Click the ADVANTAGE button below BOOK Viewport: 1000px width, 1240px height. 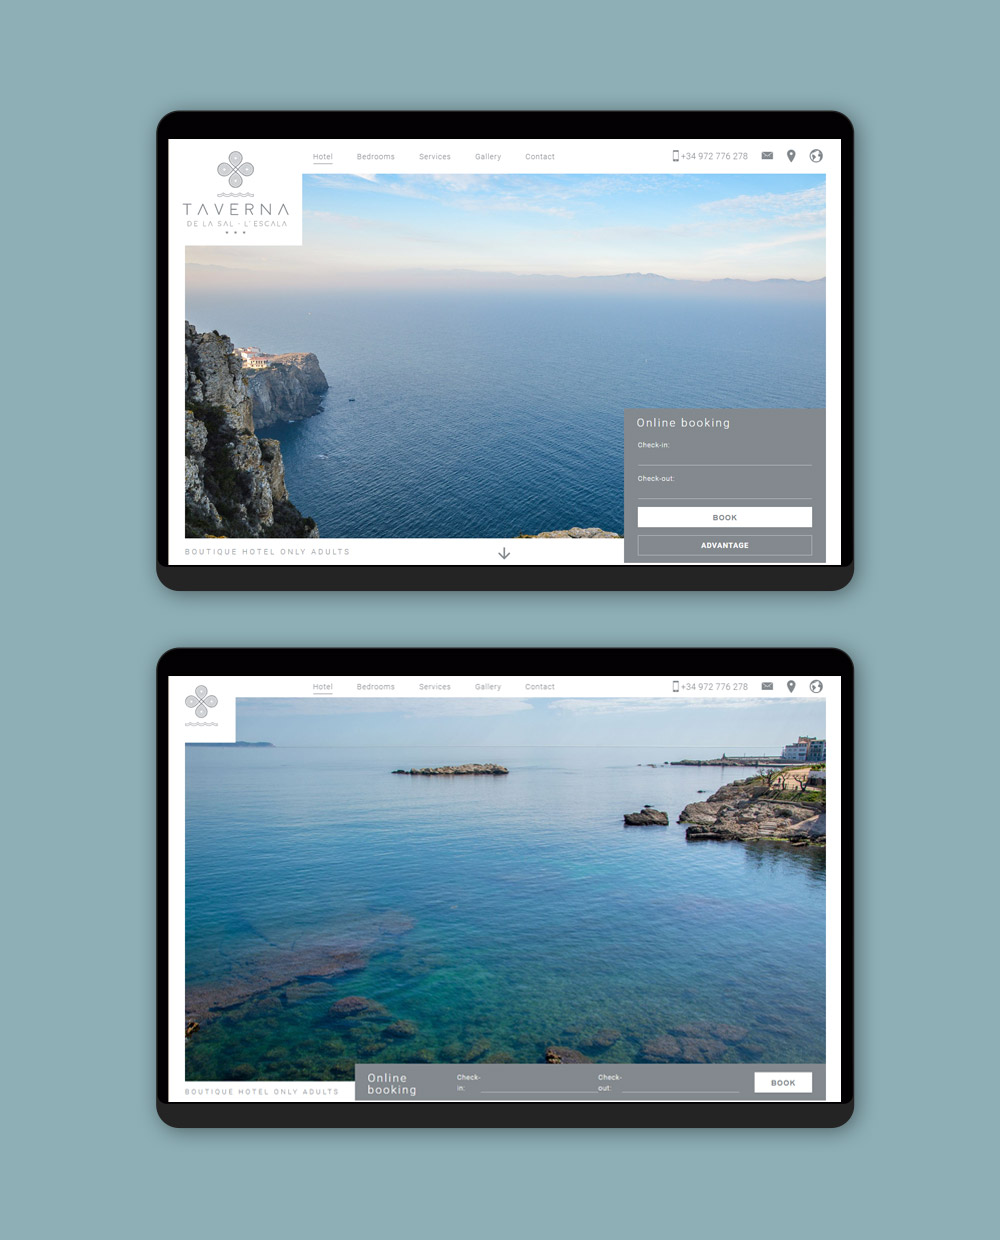pyautogui.click(x=724, y=545)
